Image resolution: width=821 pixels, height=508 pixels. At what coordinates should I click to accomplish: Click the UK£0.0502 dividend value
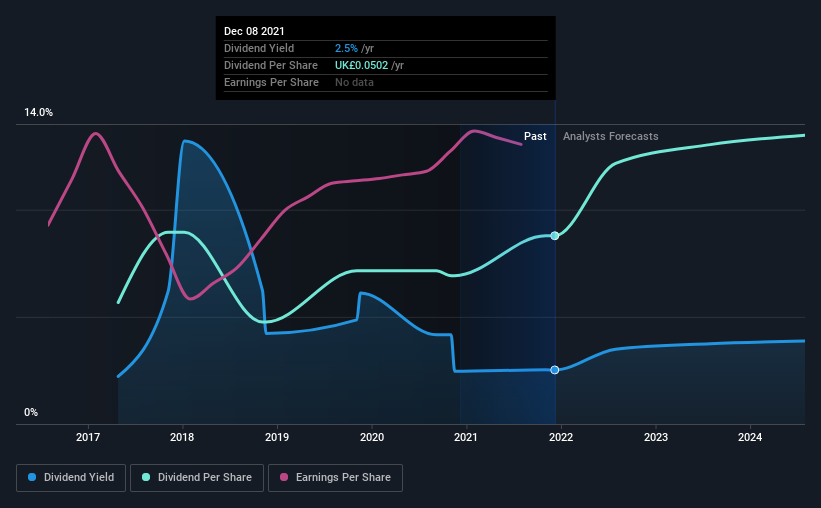point(361,65)
